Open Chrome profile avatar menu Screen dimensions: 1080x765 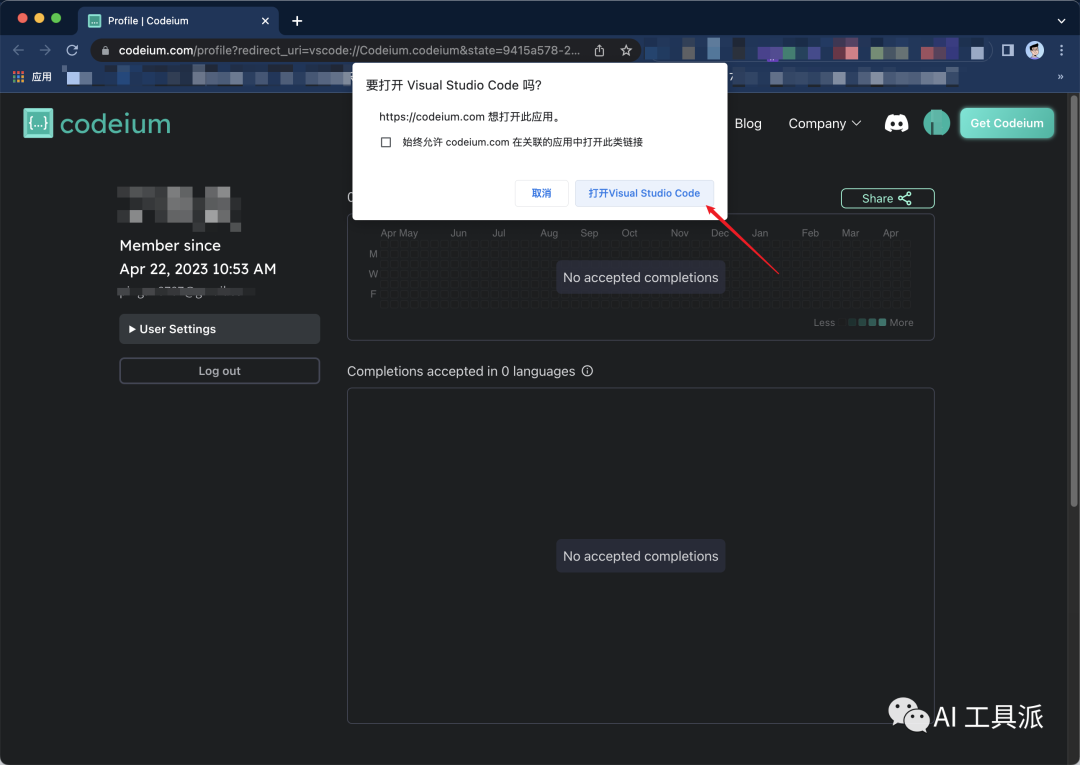tap(1035, 50)
